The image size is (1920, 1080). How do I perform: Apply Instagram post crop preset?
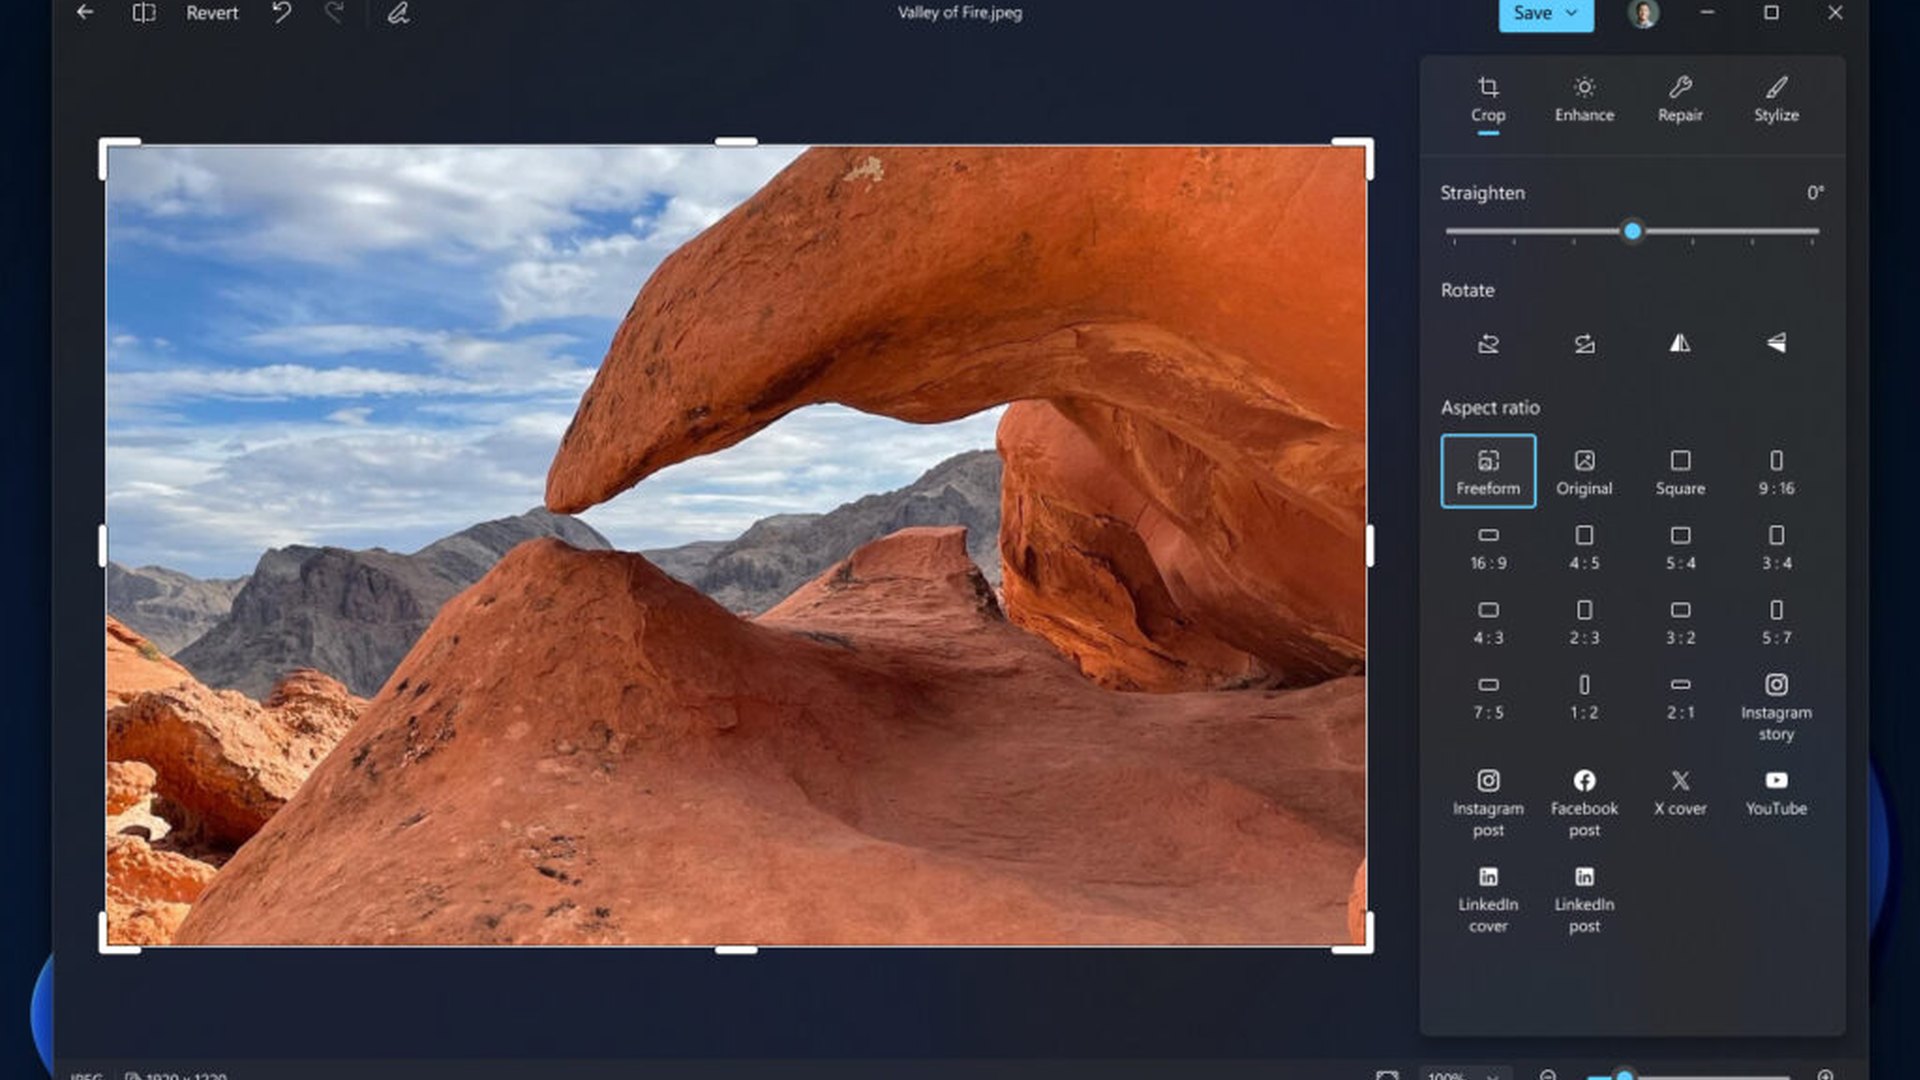(1488, 803)
